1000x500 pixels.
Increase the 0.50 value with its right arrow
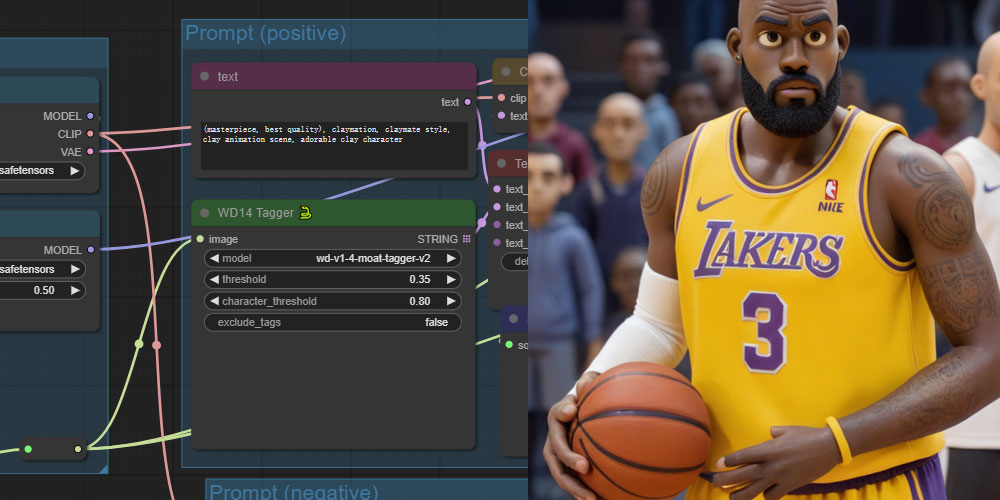[x=75, y=290]
